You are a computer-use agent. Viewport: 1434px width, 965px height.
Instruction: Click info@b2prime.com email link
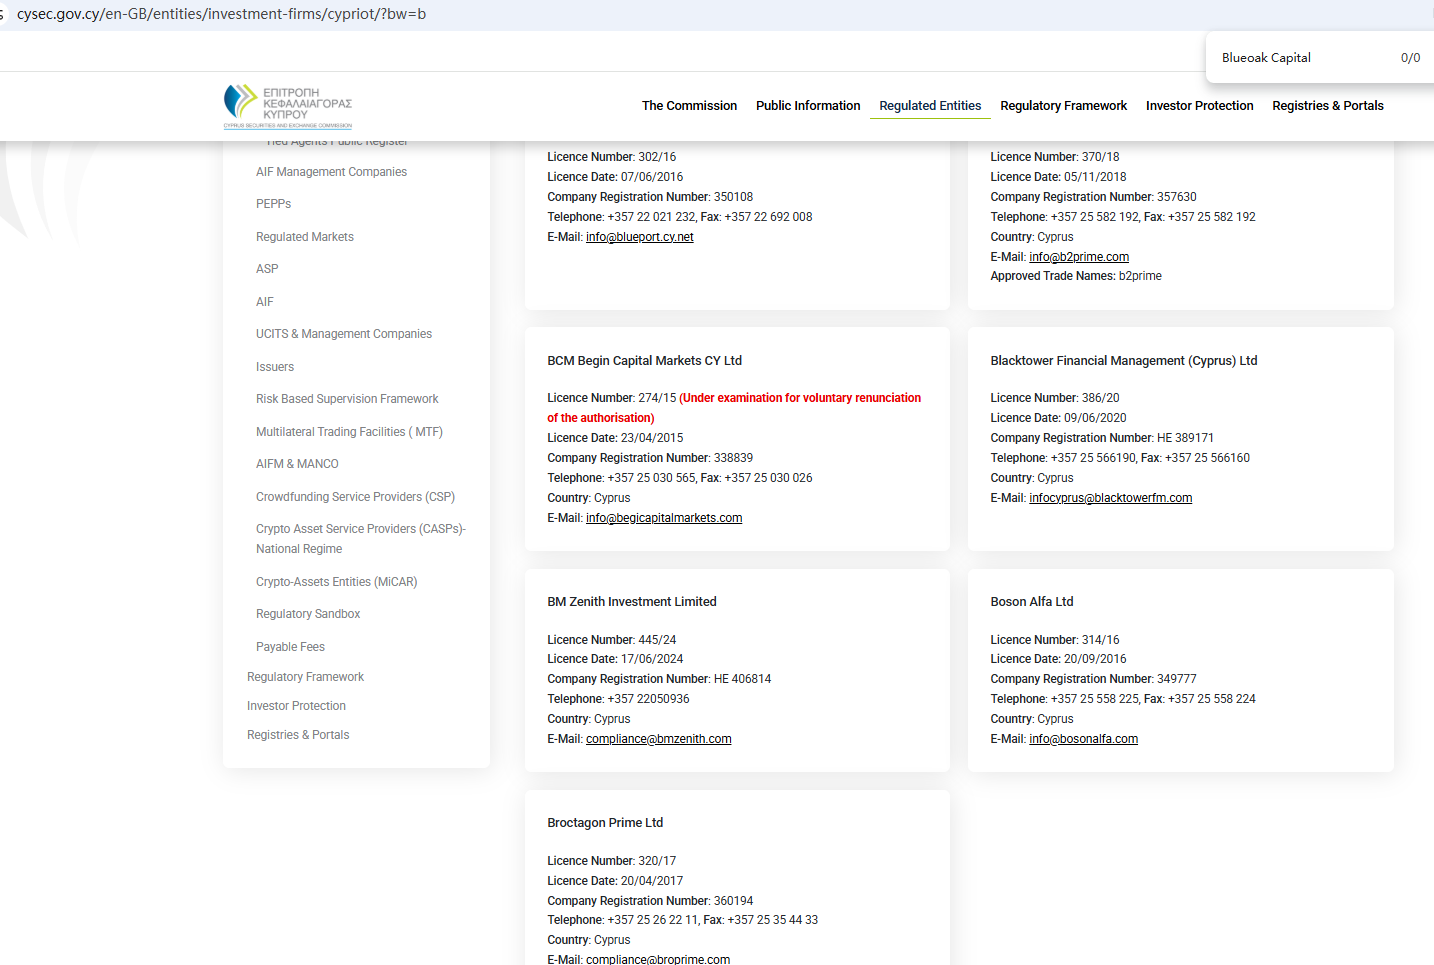point(1078,257)
